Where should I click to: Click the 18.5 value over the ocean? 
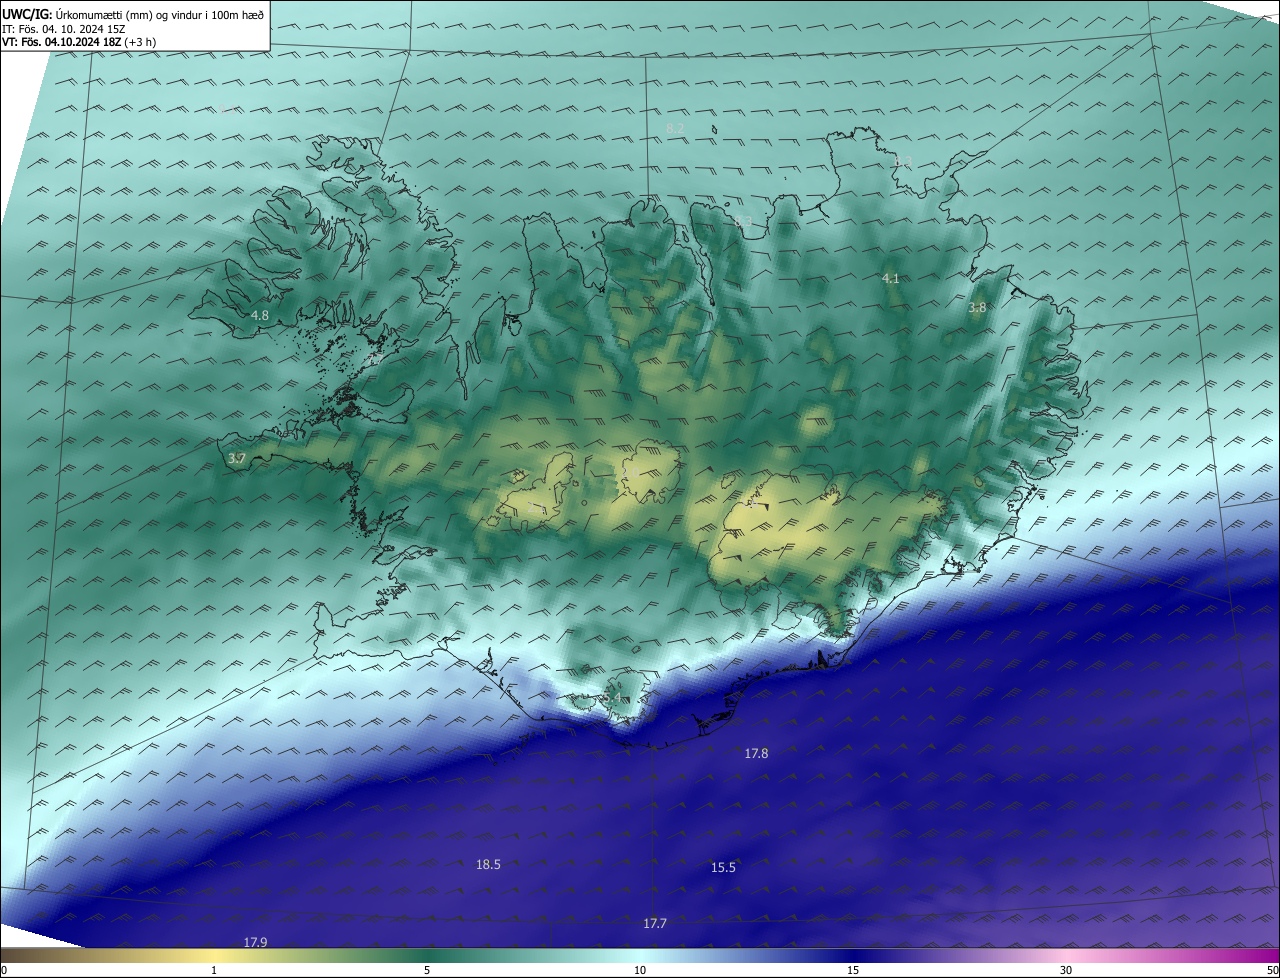[x=488, y=864]
